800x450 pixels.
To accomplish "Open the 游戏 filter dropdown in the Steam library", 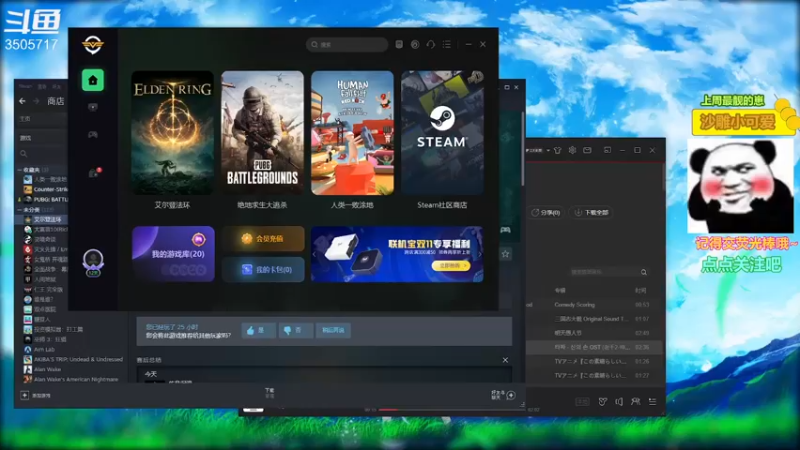I will pyautogui.click(x=43, y=138).
